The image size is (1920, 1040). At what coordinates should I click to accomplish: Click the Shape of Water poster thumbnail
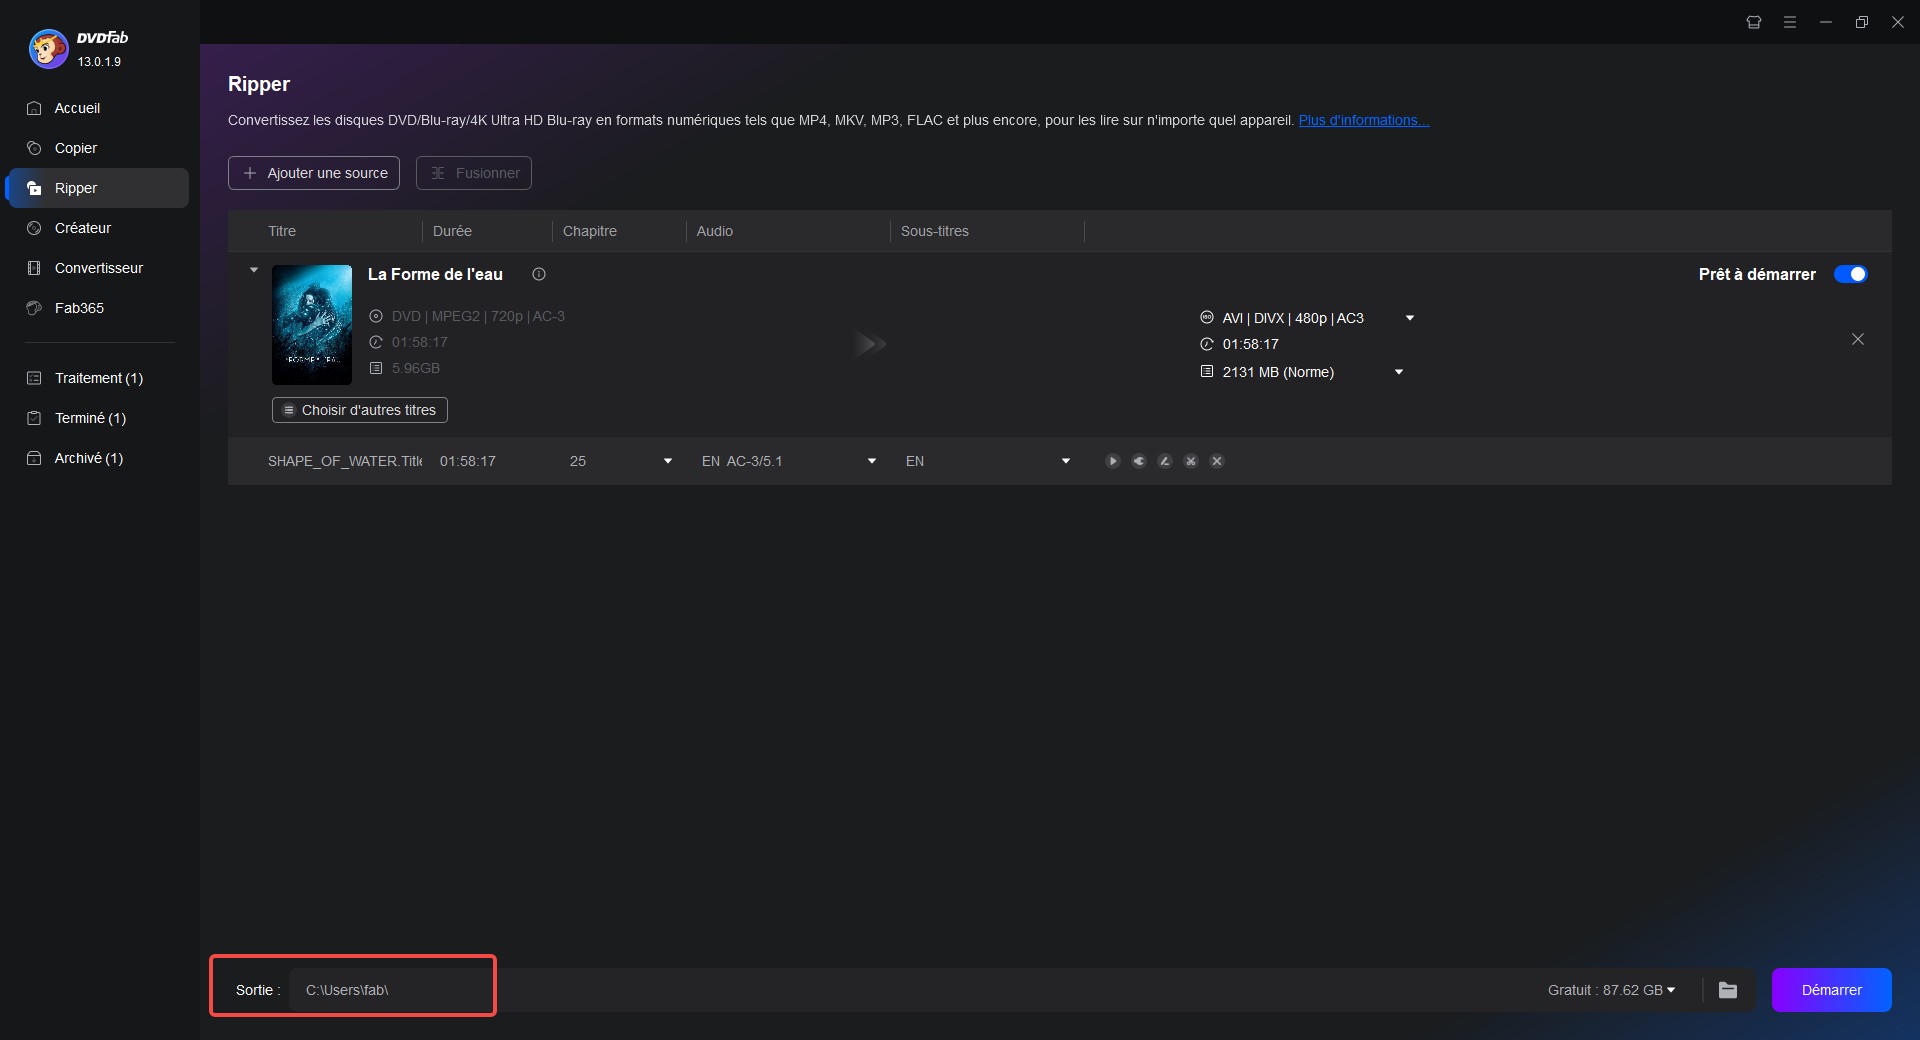312,325
